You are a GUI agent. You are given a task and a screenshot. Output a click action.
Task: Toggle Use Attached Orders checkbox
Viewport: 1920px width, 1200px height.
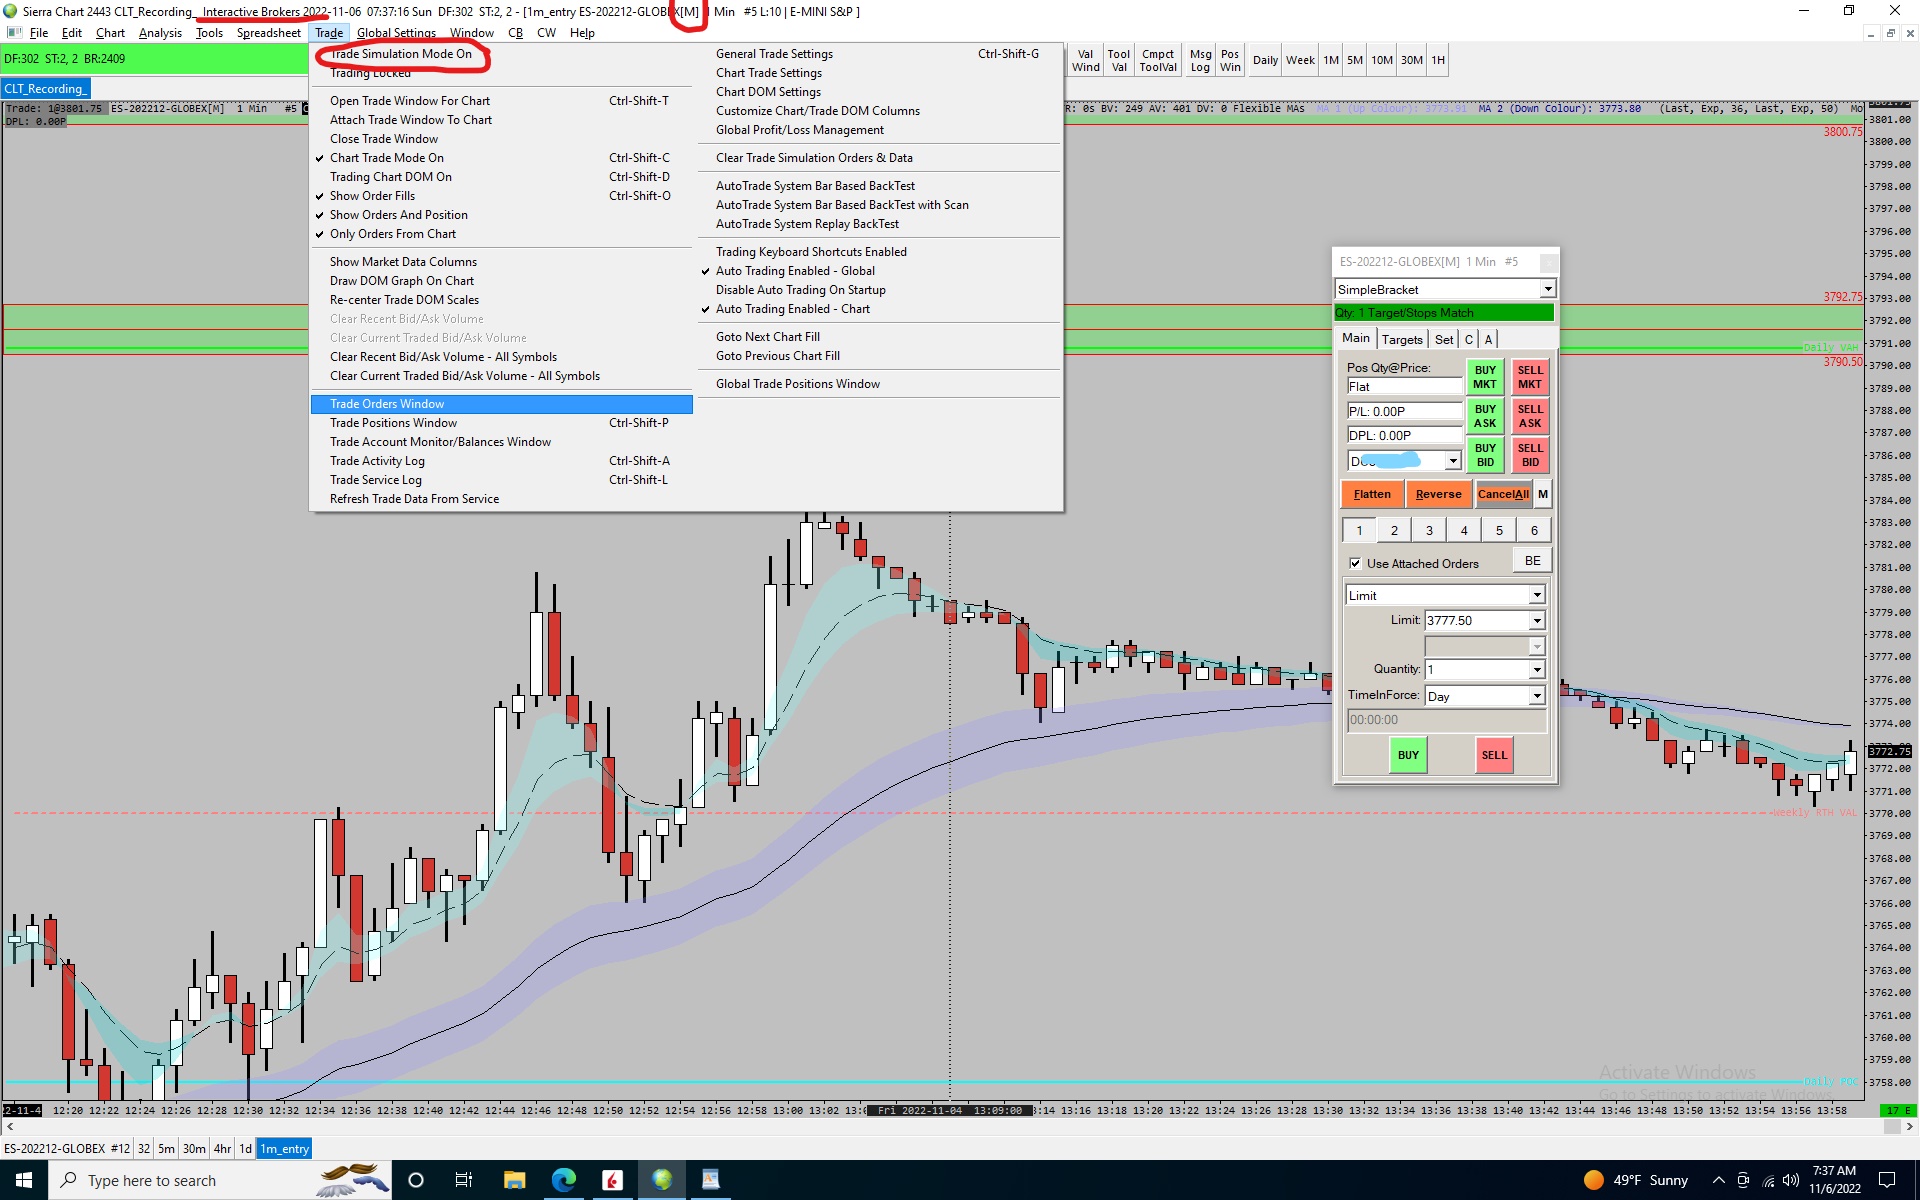tap(1355, 564)
